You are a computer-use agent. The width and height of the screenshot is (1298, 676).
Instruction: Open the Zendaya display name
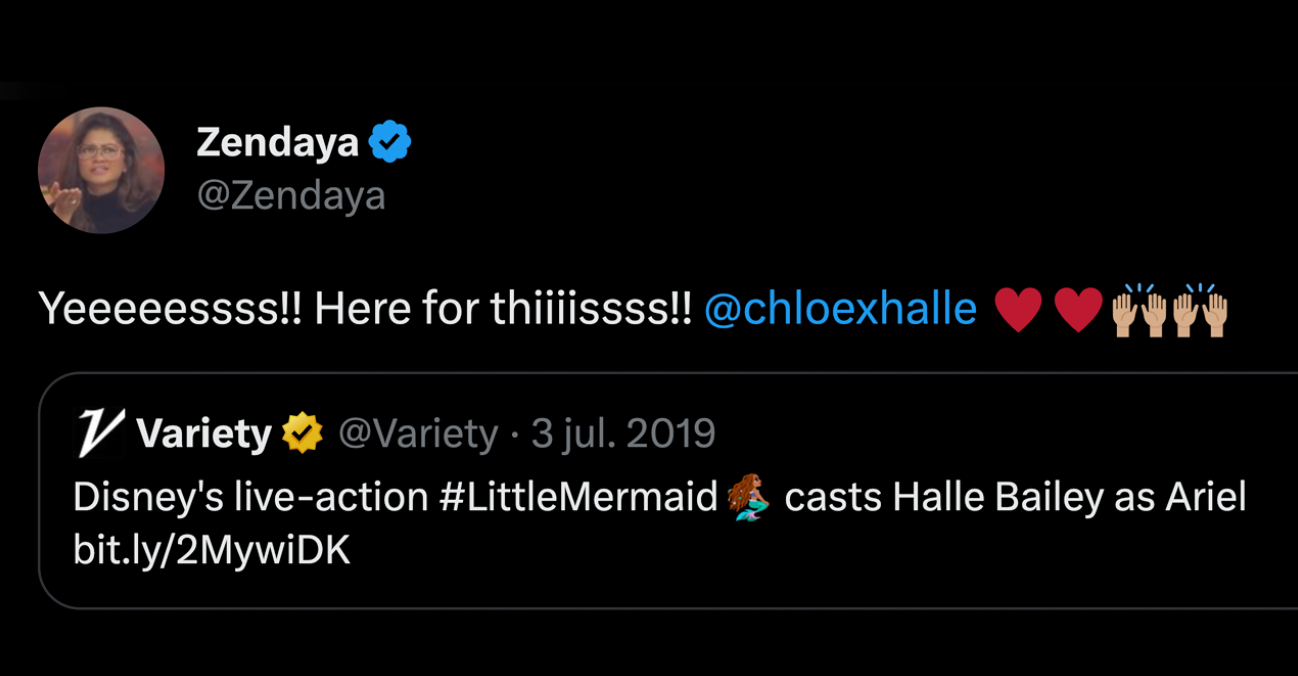(277, 143)
